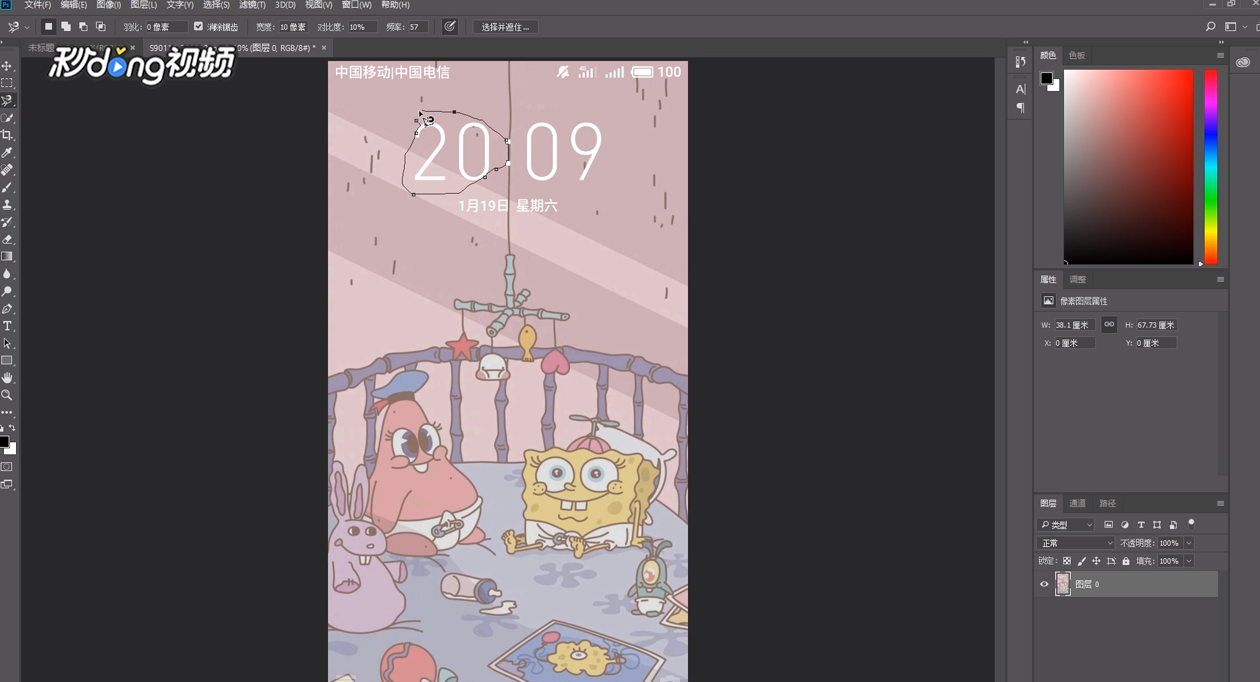Toggle layer filtering switch on
Image resolution: width=1260 pixels, height=682 pixels.
1191,523
